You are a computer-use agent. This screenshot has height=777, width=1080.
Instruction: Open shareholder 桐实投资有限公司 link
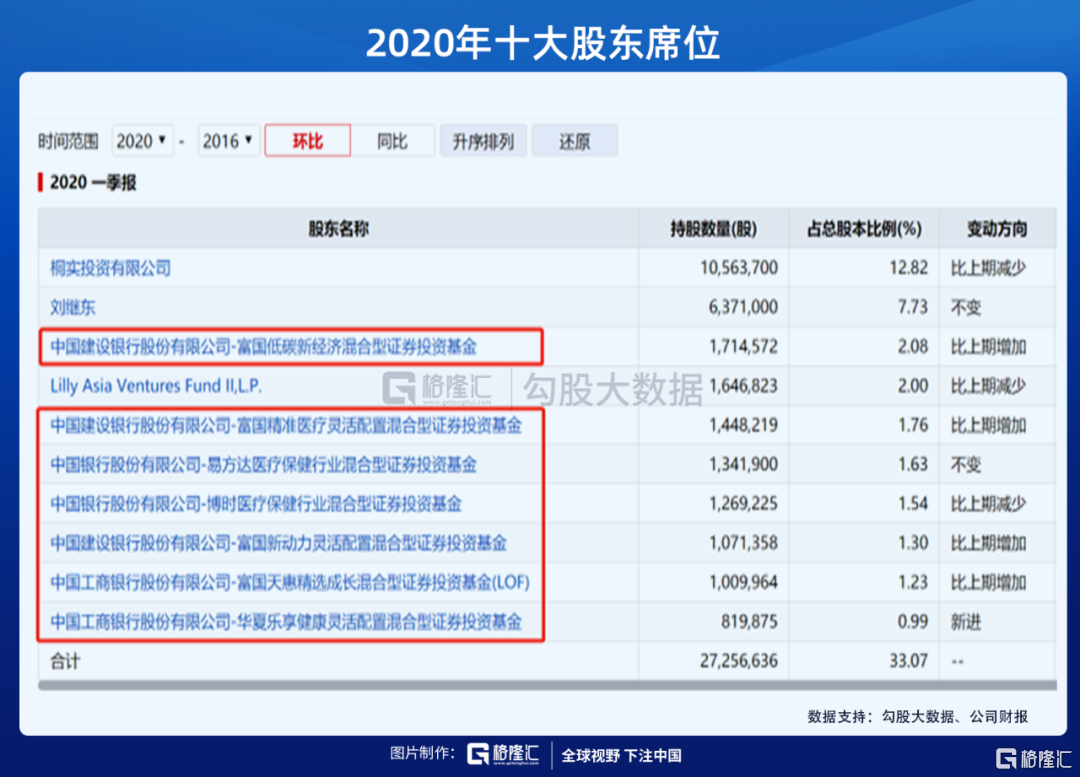(110, 268)
